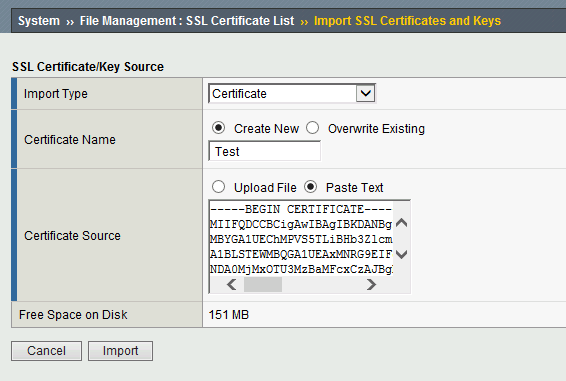The width and height of the screenshot is (566, 381).
Task: Select the Upload File radio button
Action: [x=218, y=187]
